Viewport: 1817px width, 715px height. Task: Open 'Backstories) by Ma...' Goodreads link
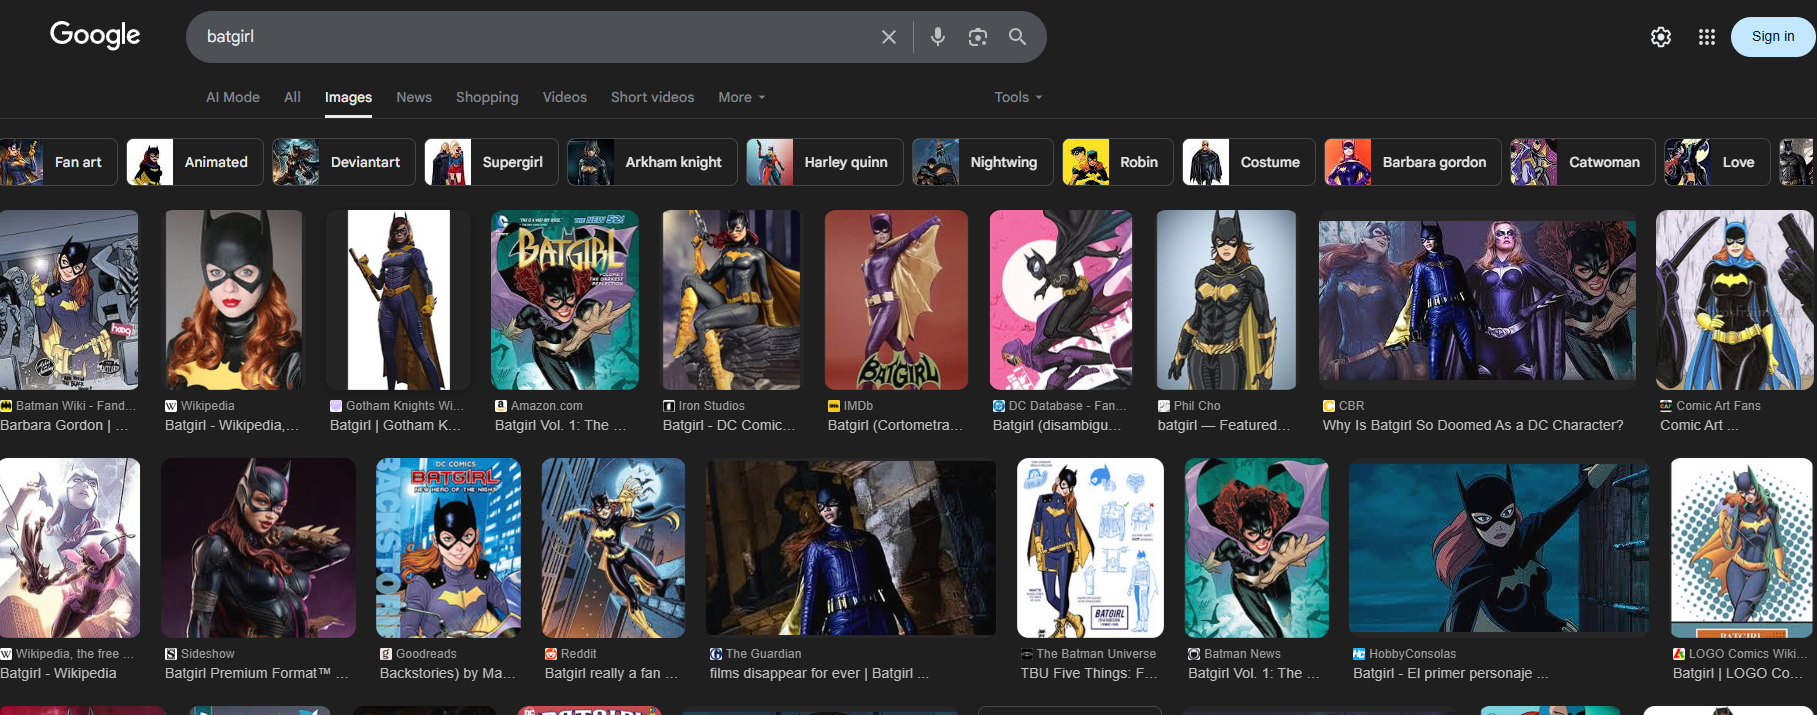(x=448, y=673)
